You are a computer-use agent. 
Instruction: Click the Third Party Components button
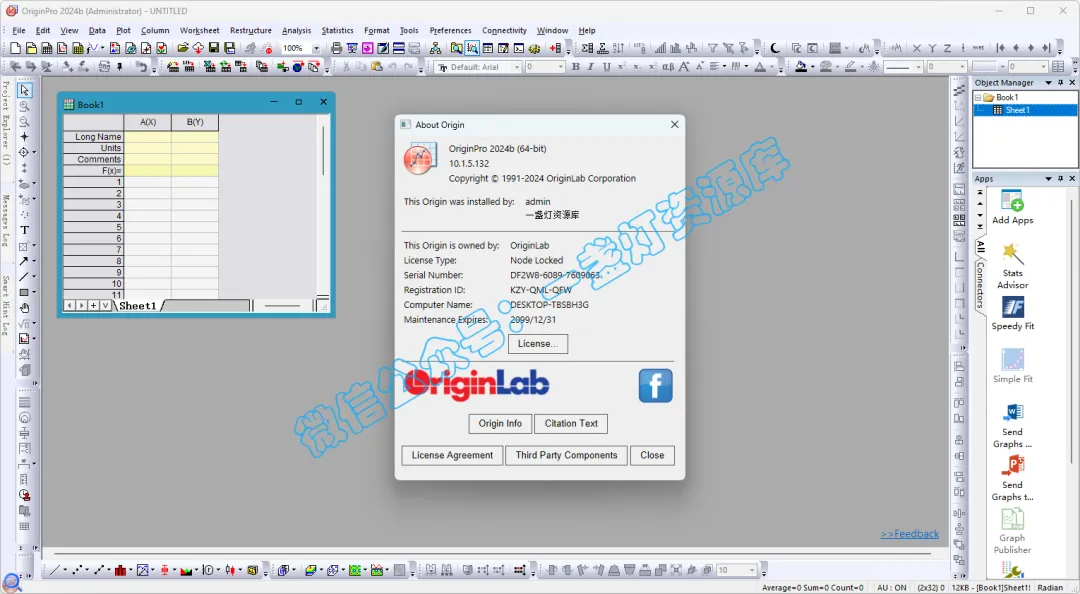click(566, 455)
